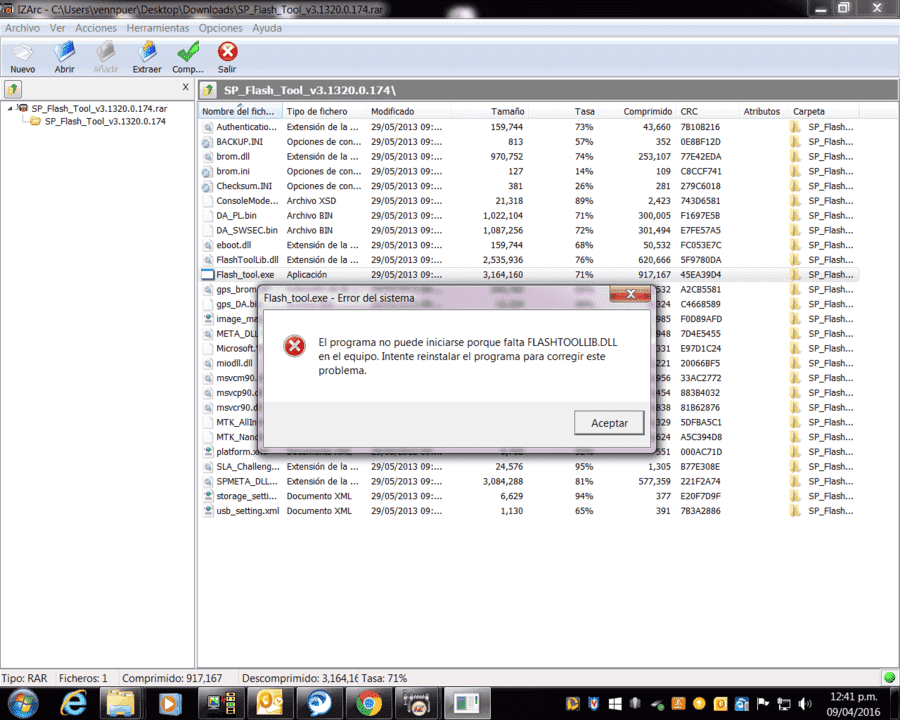The width and height of the screenshot is (900, 720).
Task: Click the Nuevo toolbar icon
Action: [23, 57]
